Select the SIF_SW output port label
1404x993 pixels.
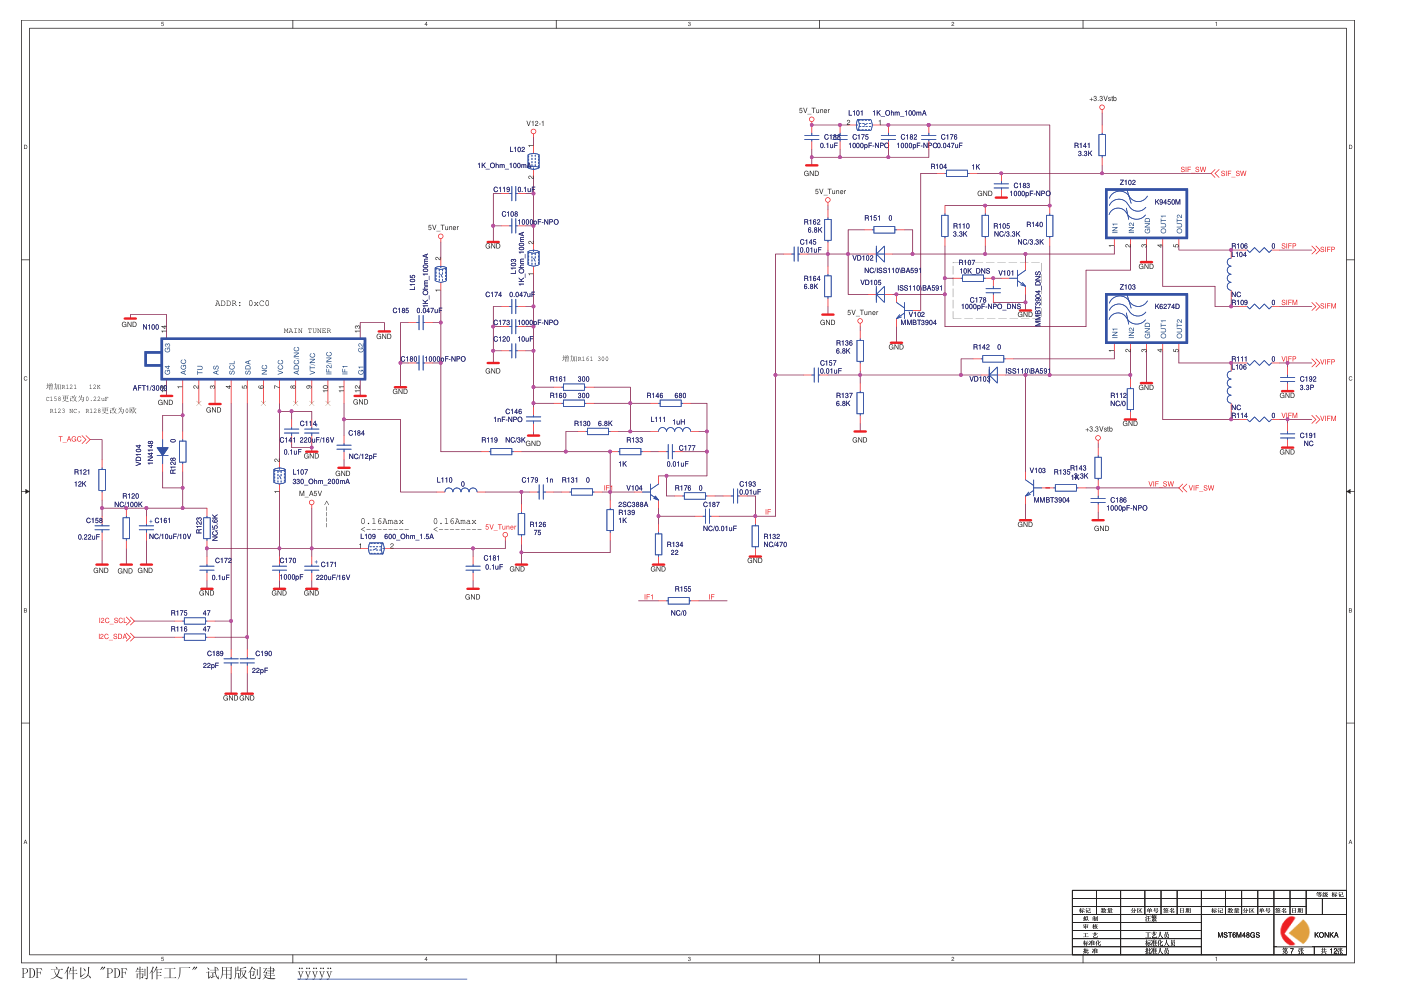[1233, 174]
